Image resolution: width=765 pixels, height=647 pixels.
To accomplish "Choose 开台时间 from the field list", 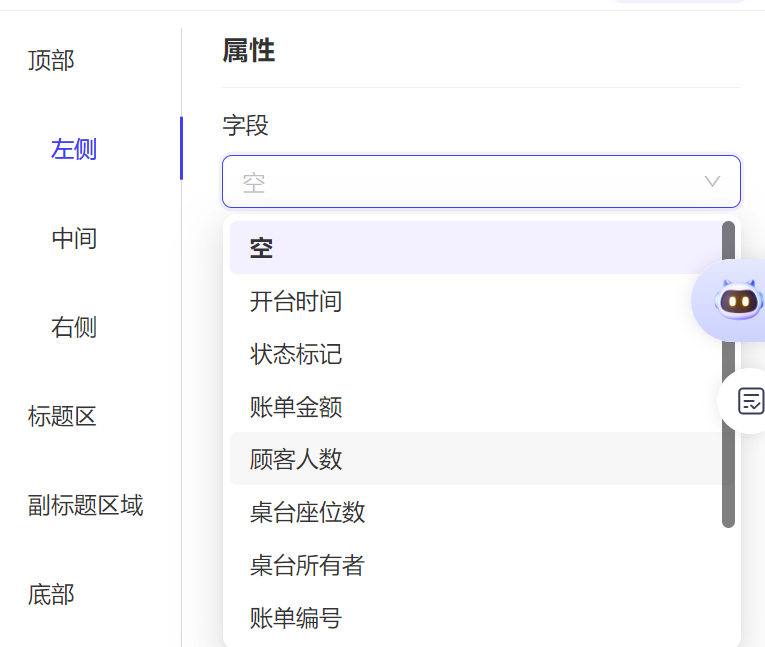I will [476, 301].
